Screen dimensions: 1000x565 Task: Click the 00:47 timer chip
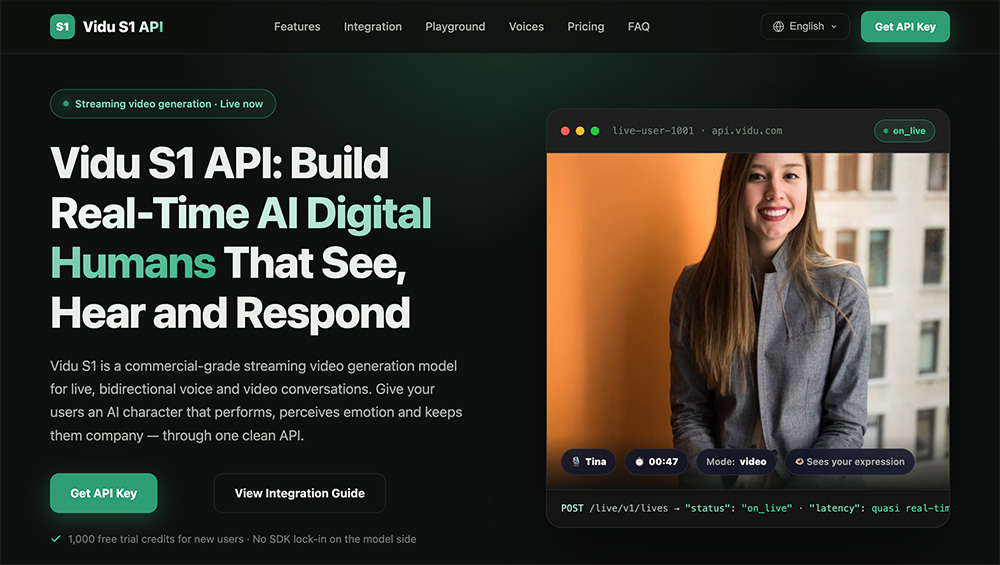(656, 462)
